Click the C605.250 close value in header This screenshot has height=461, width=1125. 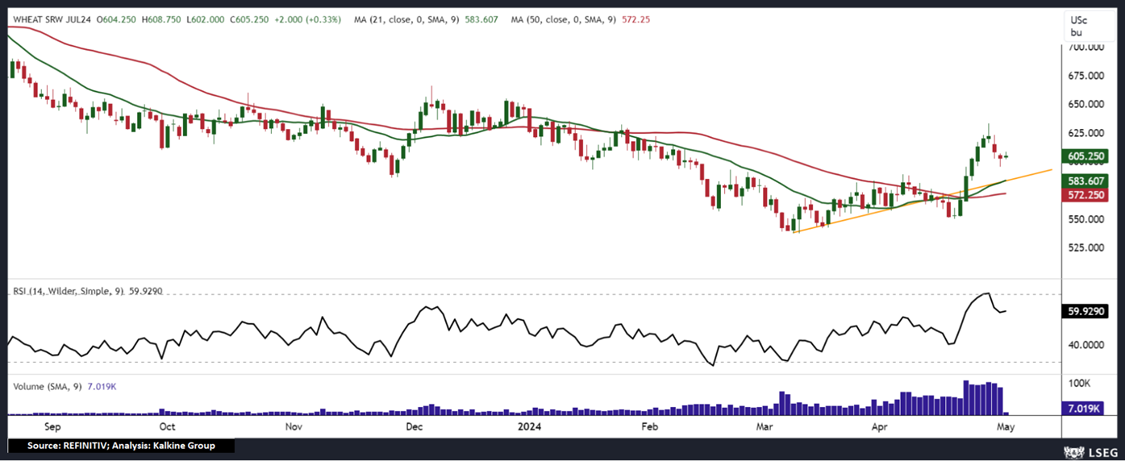pos(248,19)
